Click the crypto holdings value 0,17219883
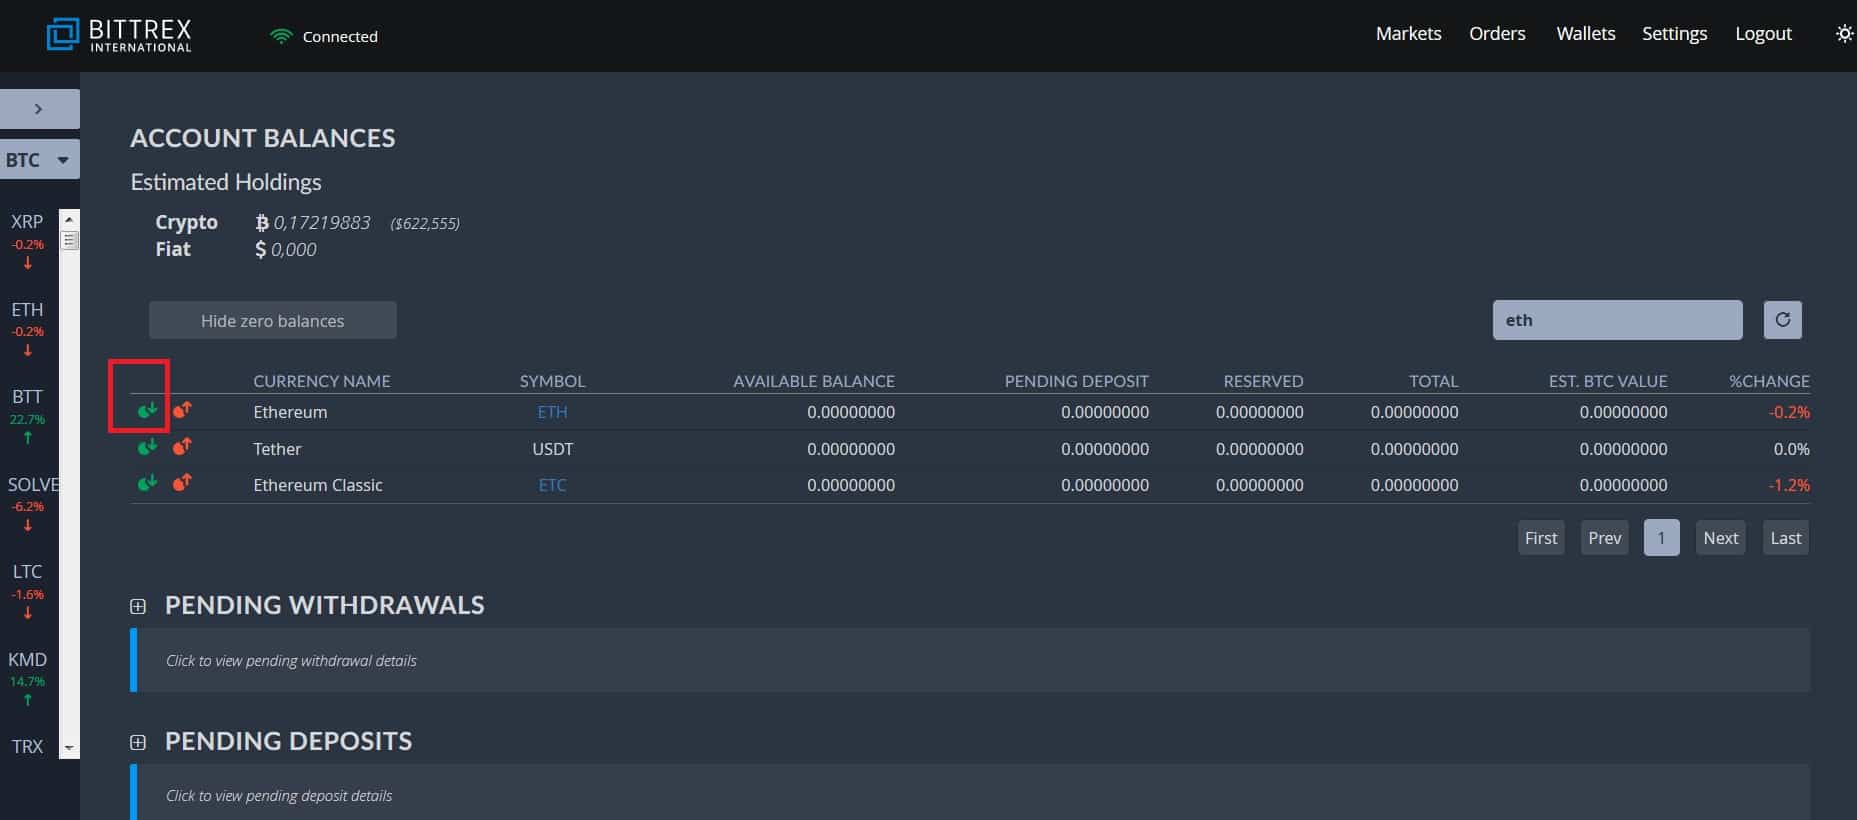 click(x=322, y=222)
